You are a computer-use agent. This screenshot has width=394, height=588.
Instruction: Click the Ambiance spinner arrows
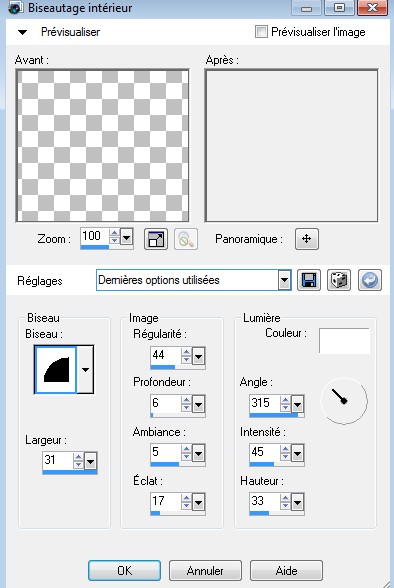click(x=186, y=453)
